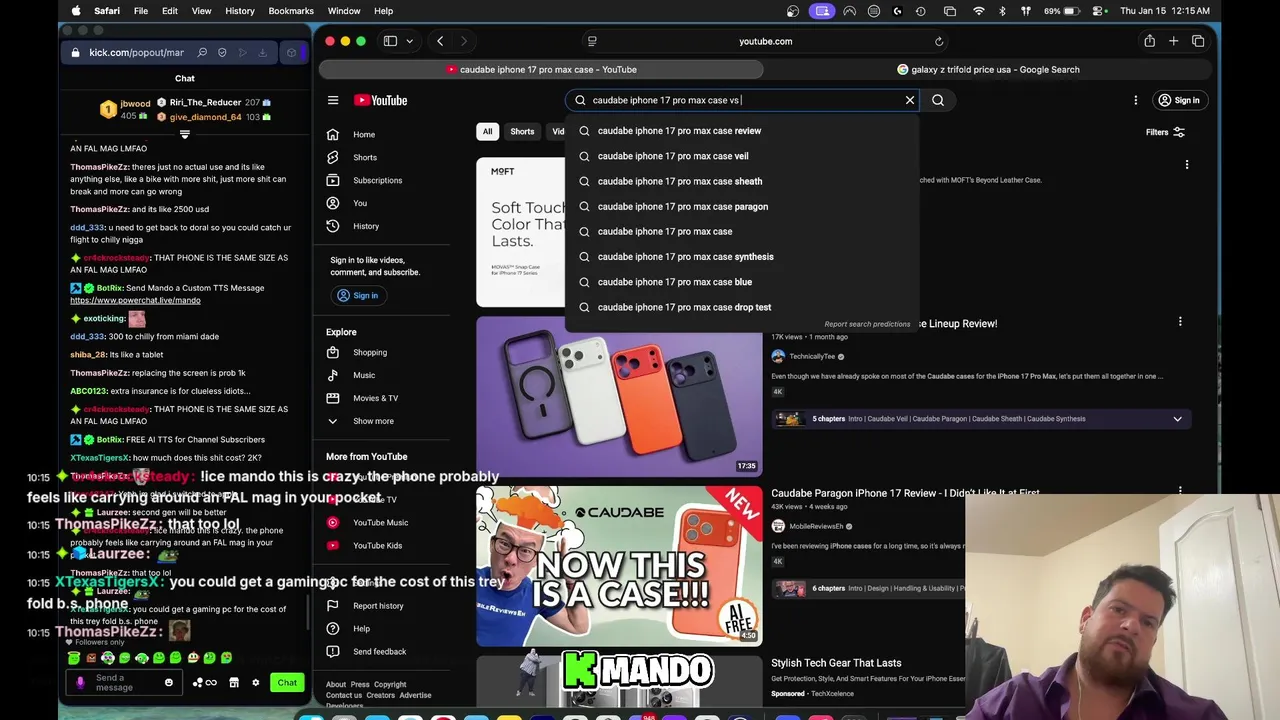Click the YouTube logo
The width and height of the screenshot is (1280, 720).
point(380,100)
